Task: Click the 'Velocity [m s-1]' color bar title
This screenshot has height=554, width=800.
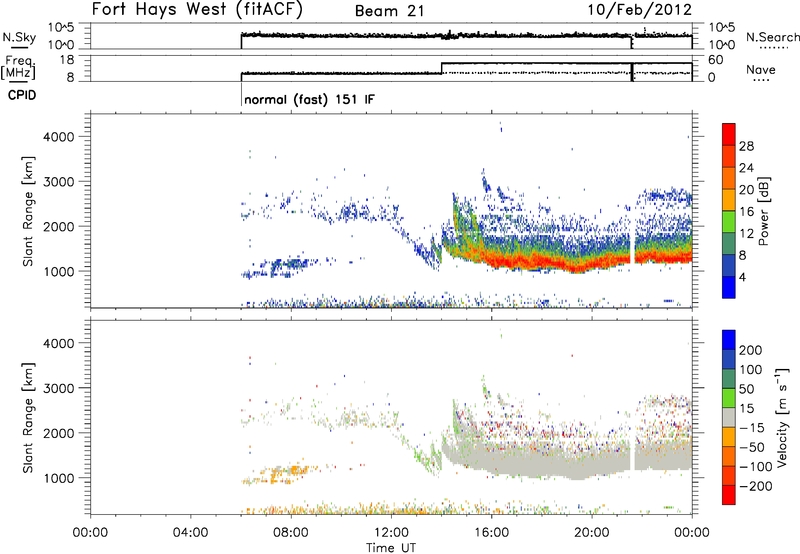Action: [x=782, y=417]
